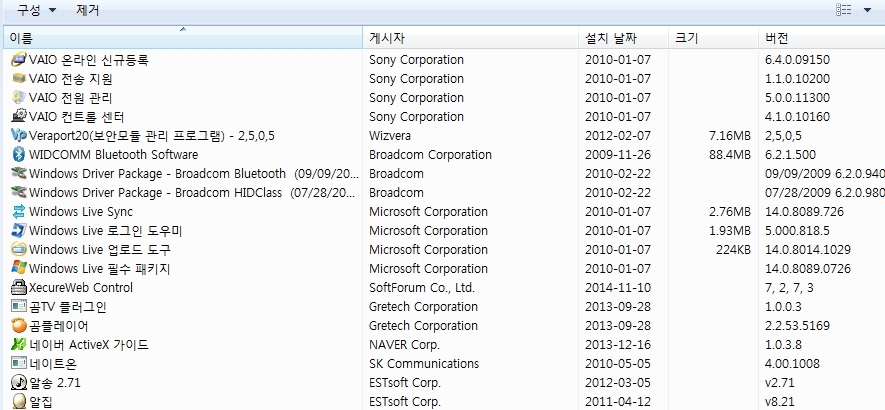Screen dimensions: 885x410
Task: Sort by the 버전 column header
Action: [820, 39]
